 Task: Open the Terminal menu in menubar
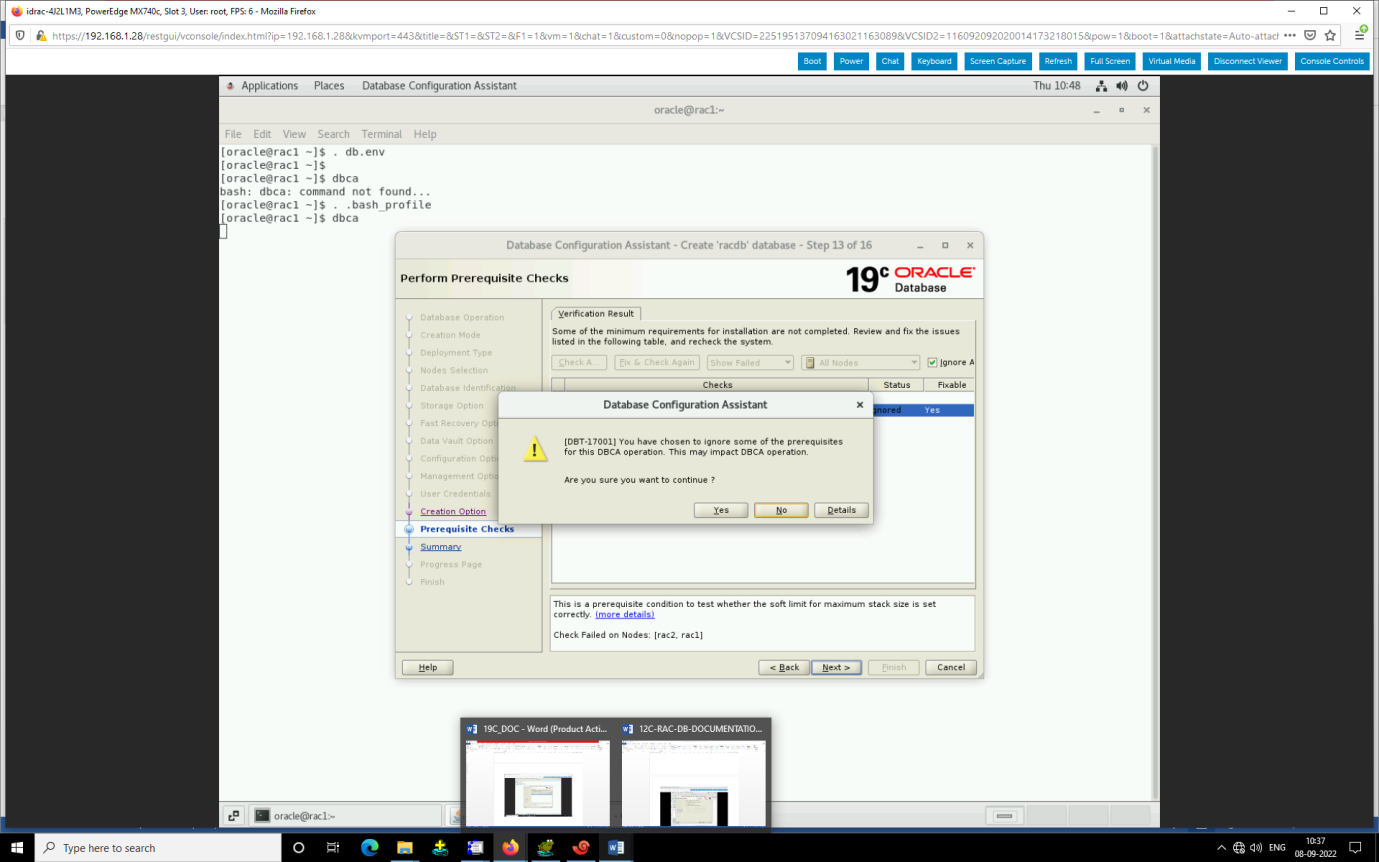tap(382, 134)
